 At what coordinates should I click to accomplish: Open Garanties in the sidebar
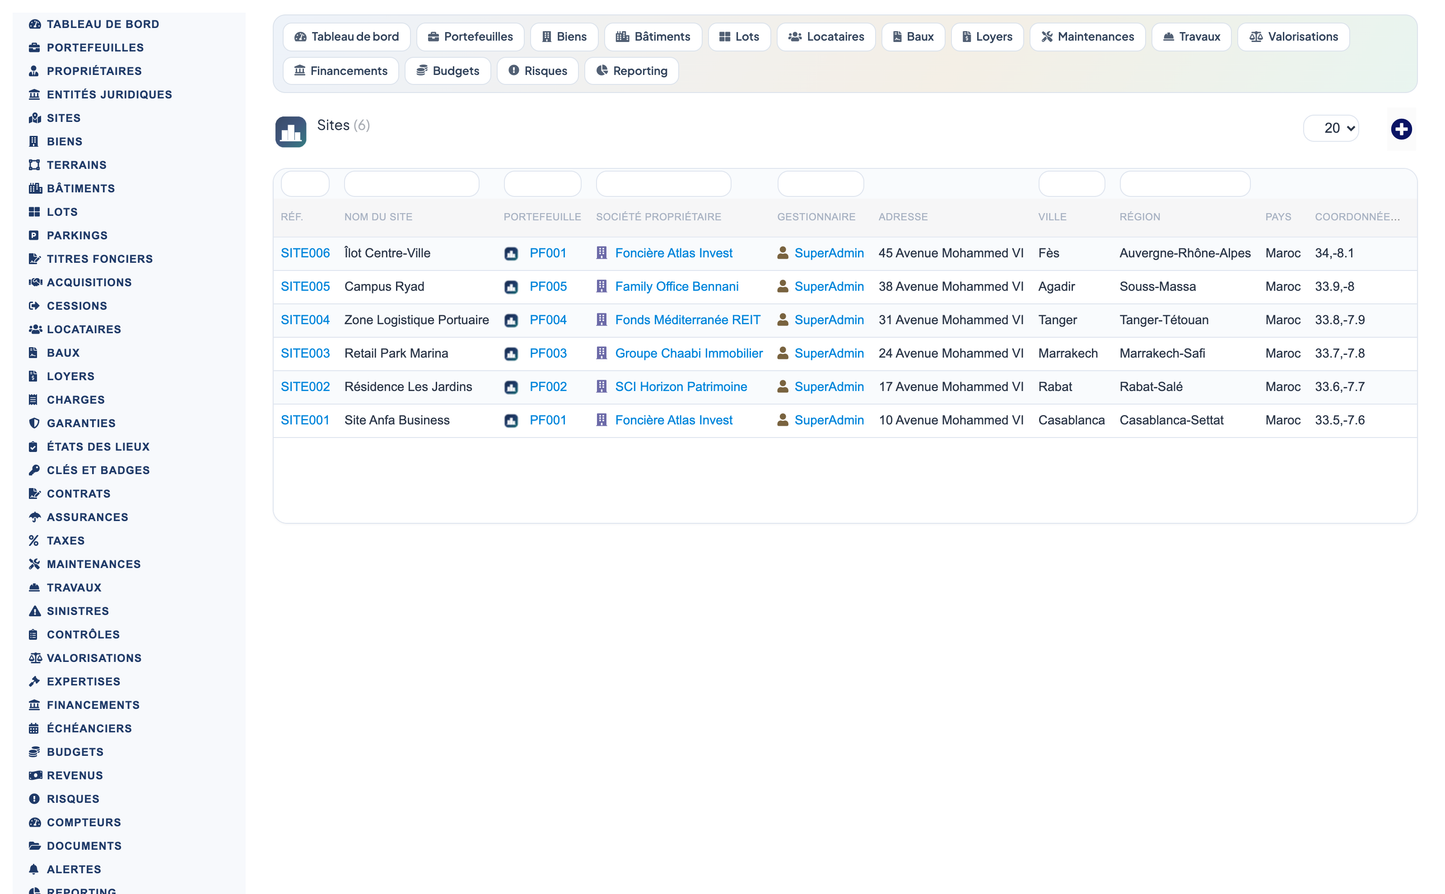click(81, 424)
